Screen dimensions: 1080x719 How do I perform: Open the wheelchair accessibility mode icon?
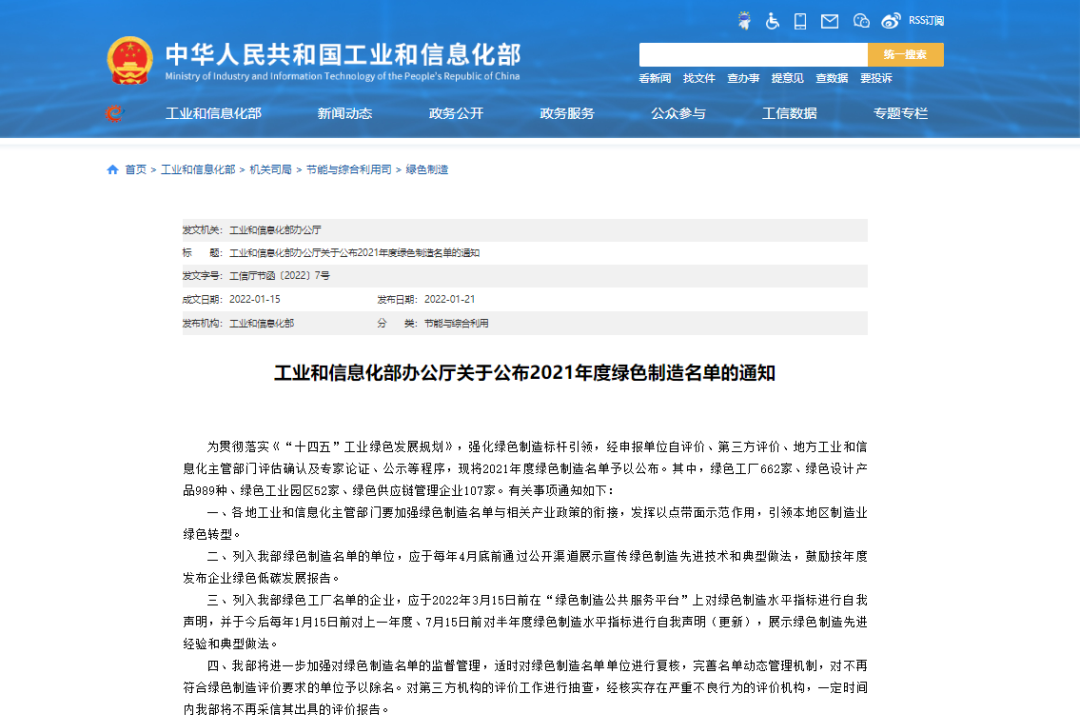(x=772, y=21)
